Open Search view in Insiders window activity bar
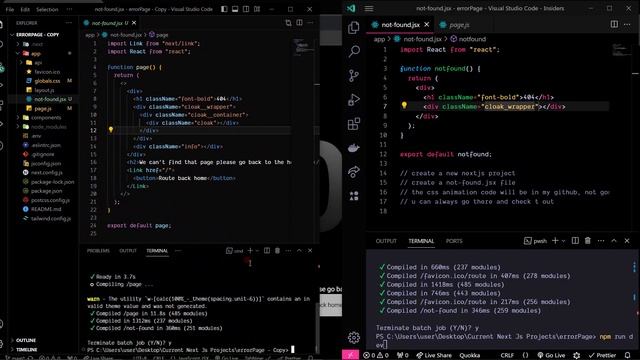Viewport: 640px width, 360px height. [354, 51]
